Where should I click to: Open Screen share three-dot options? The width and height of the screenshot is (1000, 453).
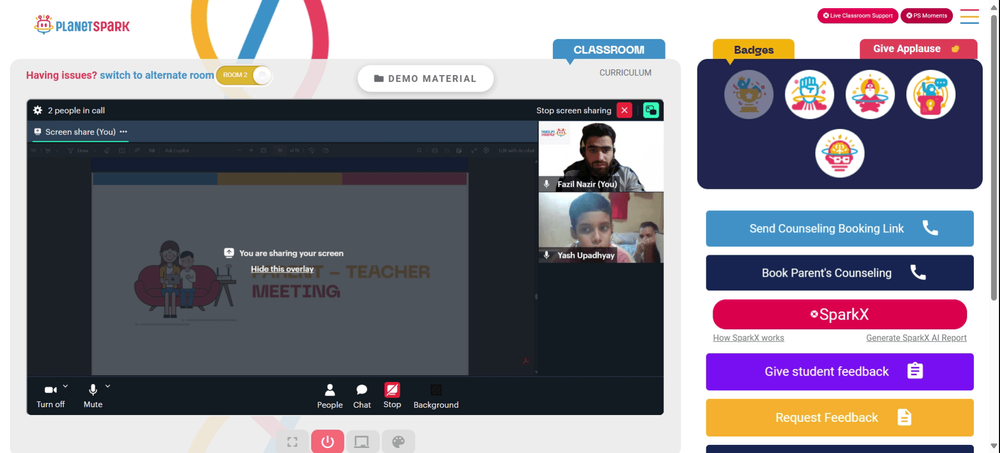tap(123, 131)
